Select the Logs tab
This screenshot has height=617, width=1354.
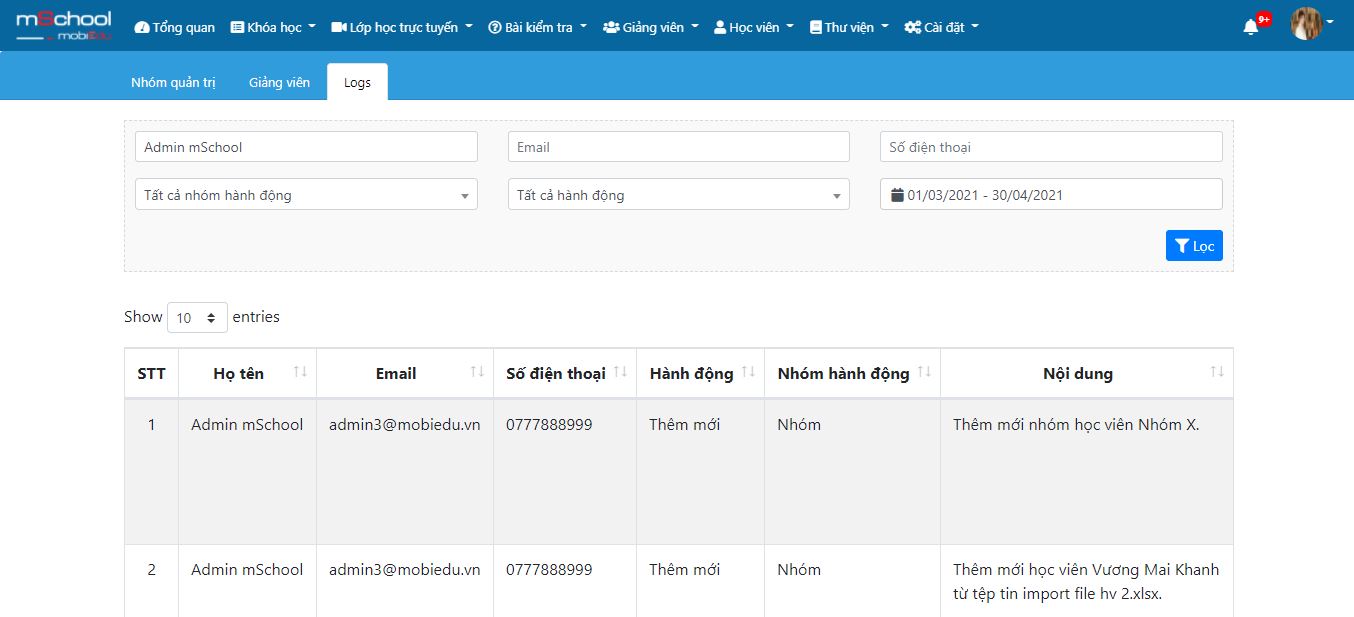point(357,82)
